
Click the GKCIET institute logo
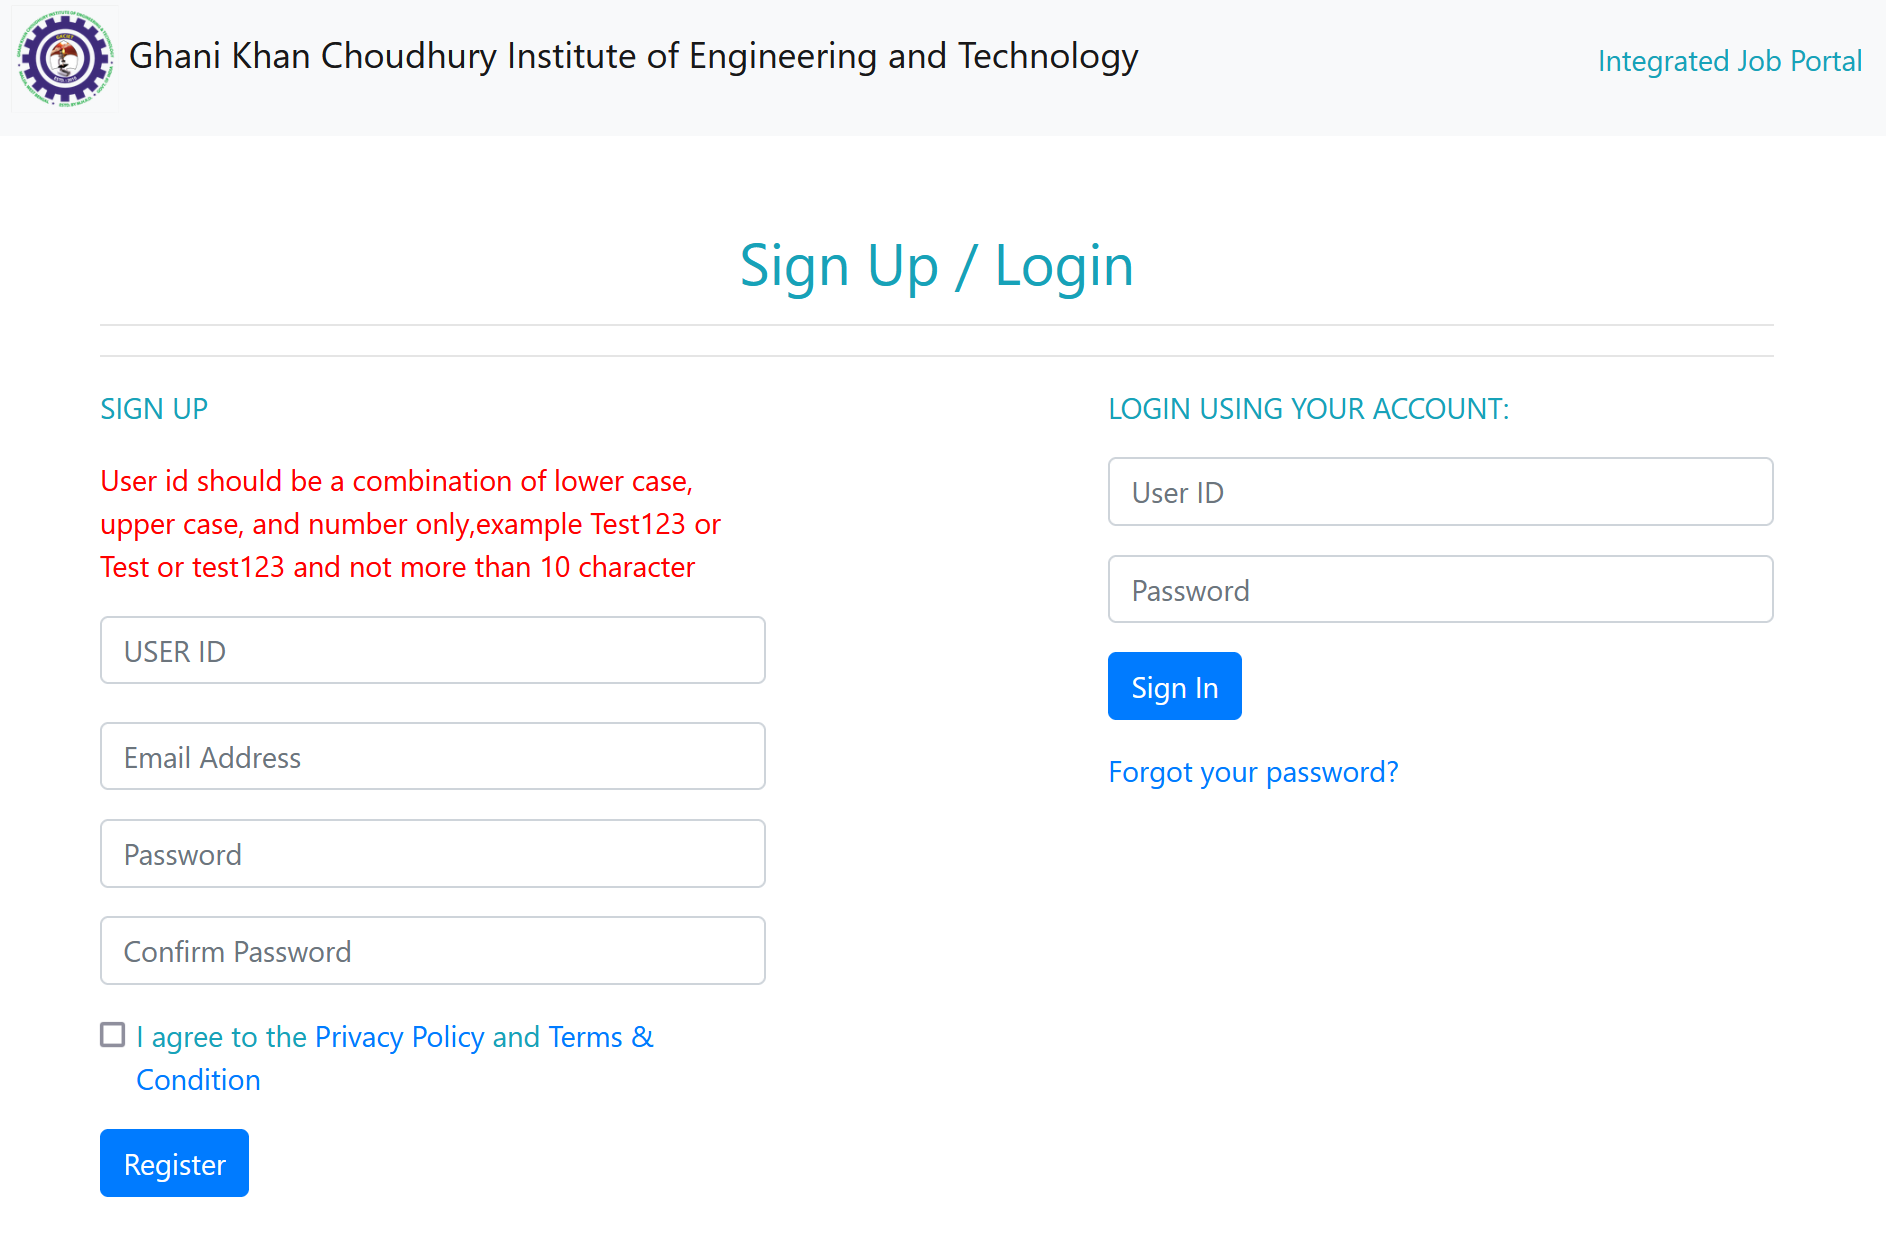click(x=65, y=59)
